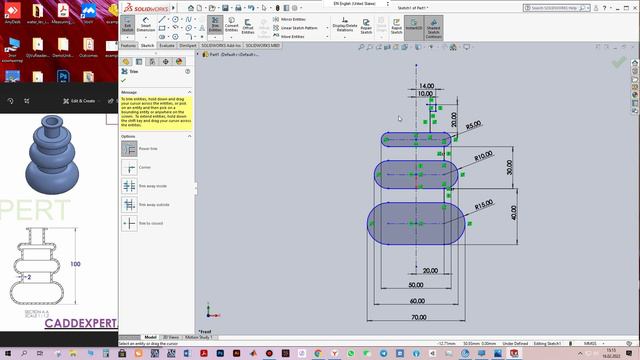Select the Corner trim option
Image resolution: width=640 pixels, height=360 pixels.
pos(129,167)
